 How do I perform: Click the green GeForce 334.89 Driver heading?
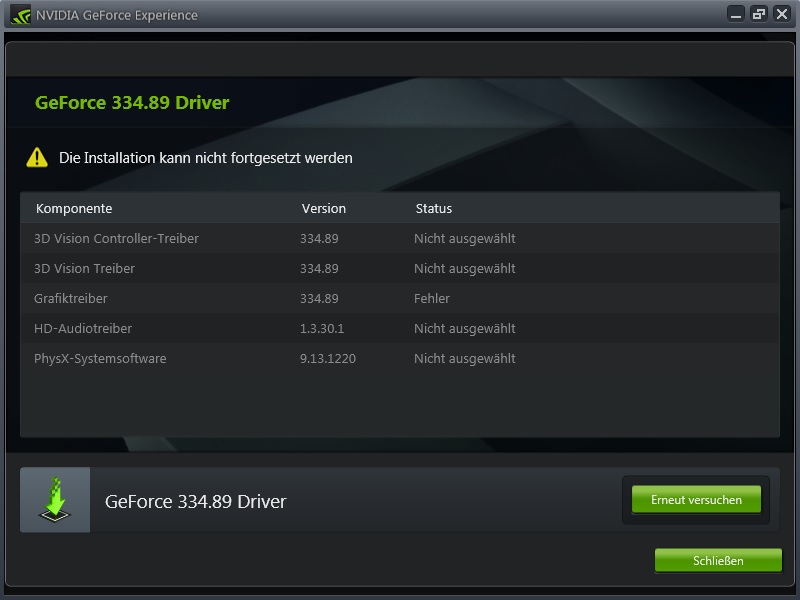coord(132,103)
